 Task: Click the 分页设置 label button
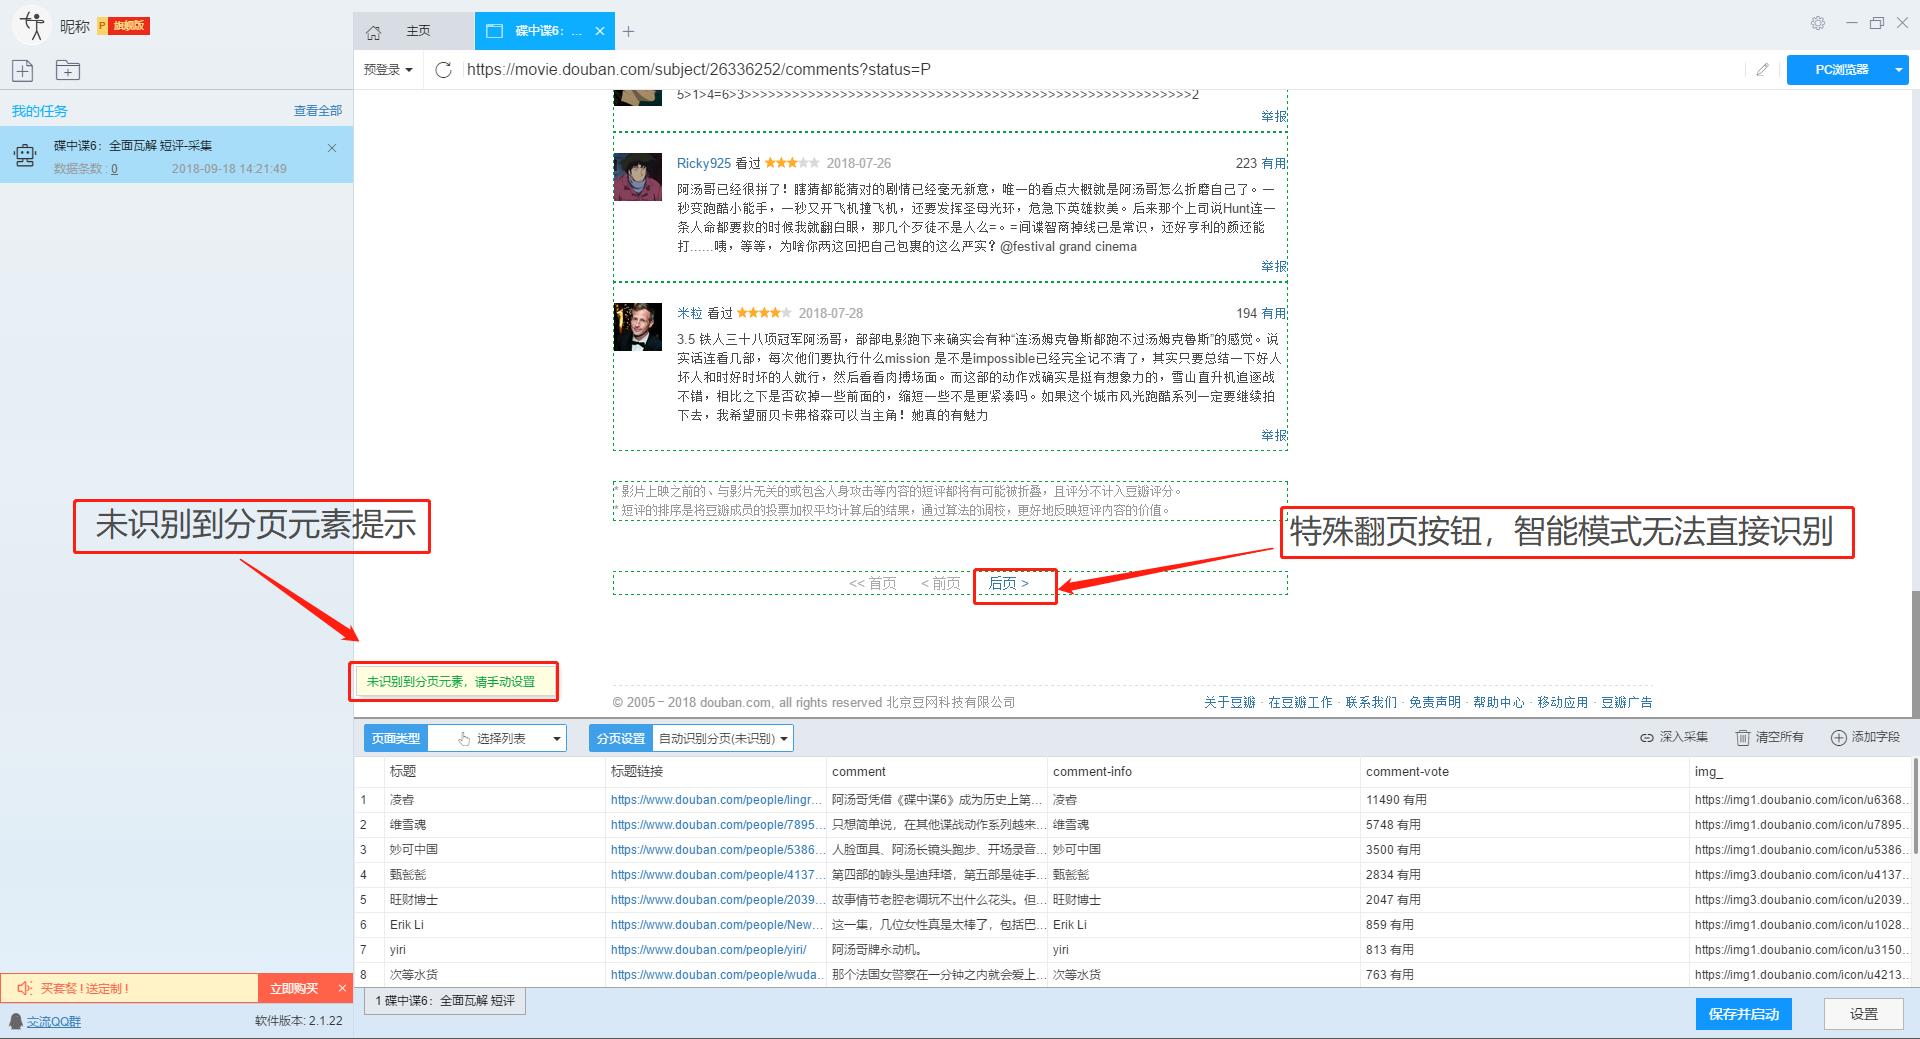pyautogui.click(x=621, y=738)
